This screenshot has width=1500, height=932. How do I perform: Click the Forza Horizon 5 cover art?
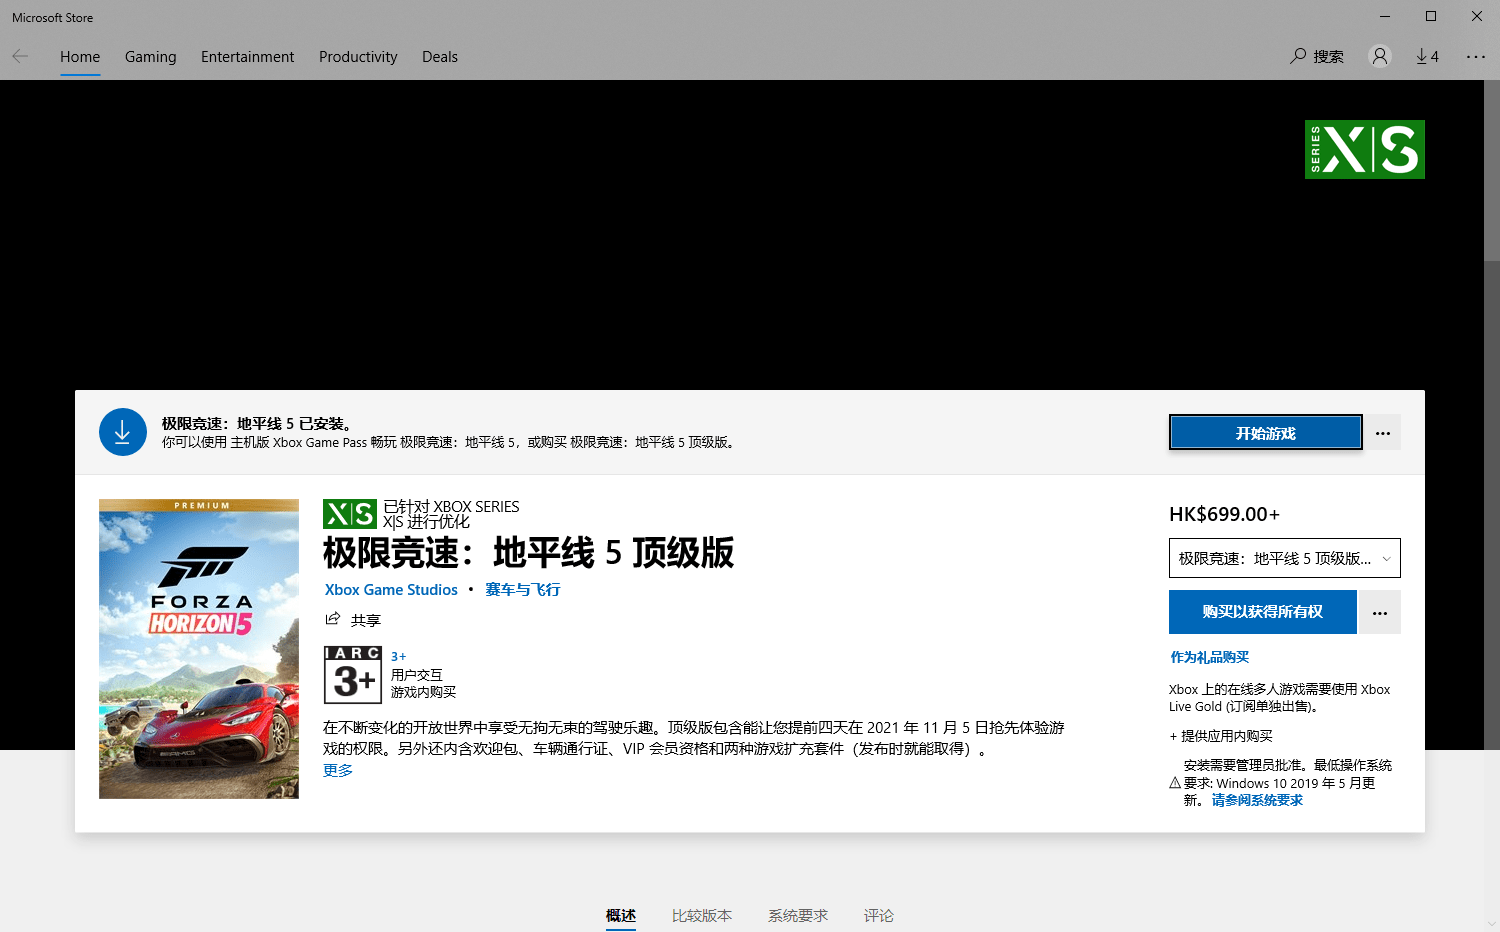199,649
